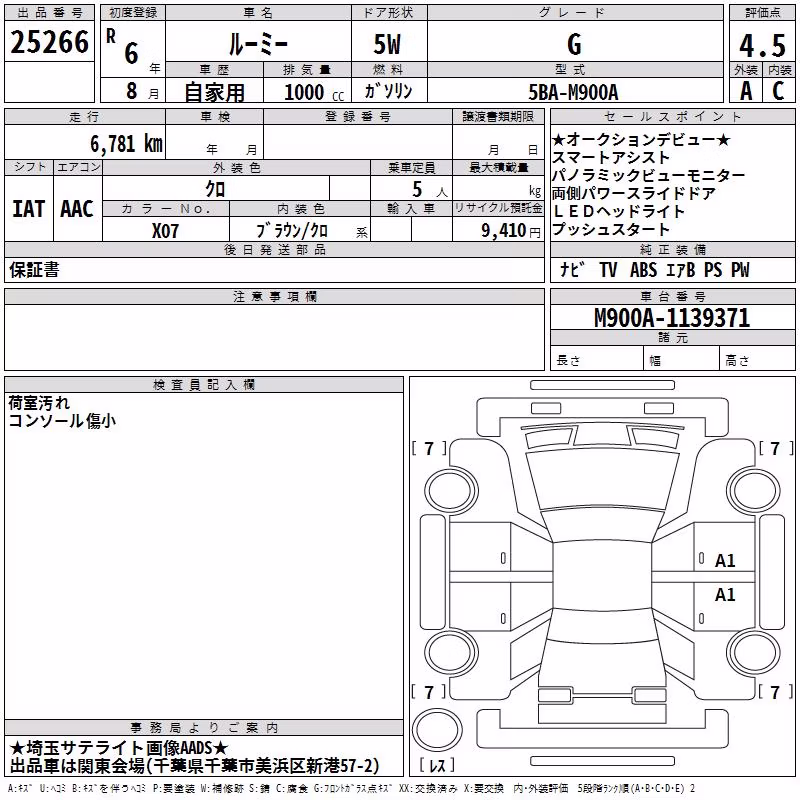
Task: Click the [レス] label in diagram
Action: 437,764
